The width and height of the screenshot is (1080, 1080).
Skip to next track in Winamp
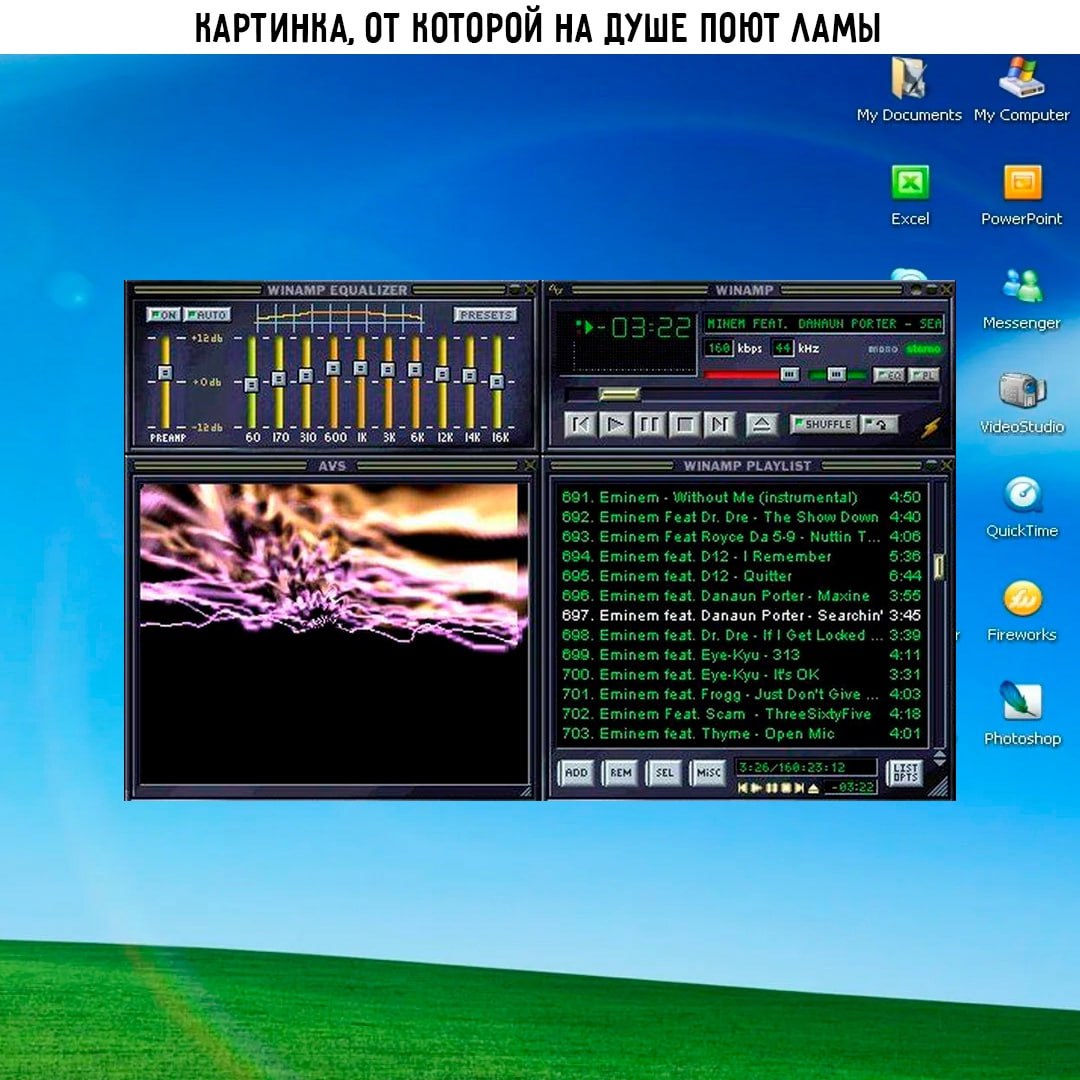point(718,424)
